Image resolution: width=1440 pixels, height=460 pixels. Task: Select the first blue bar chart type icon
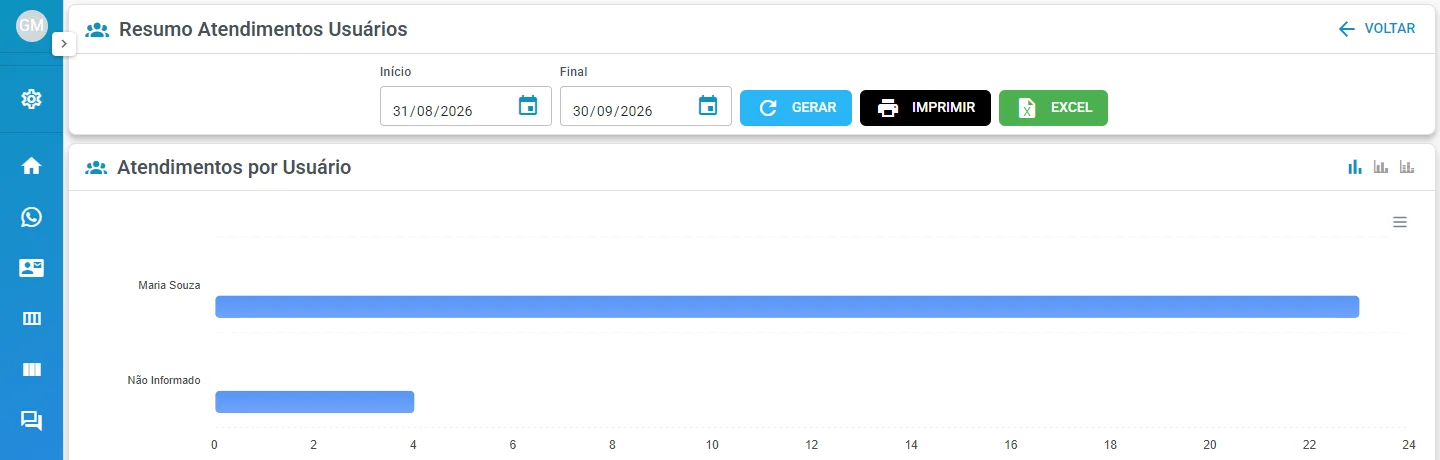(1355, 167)
